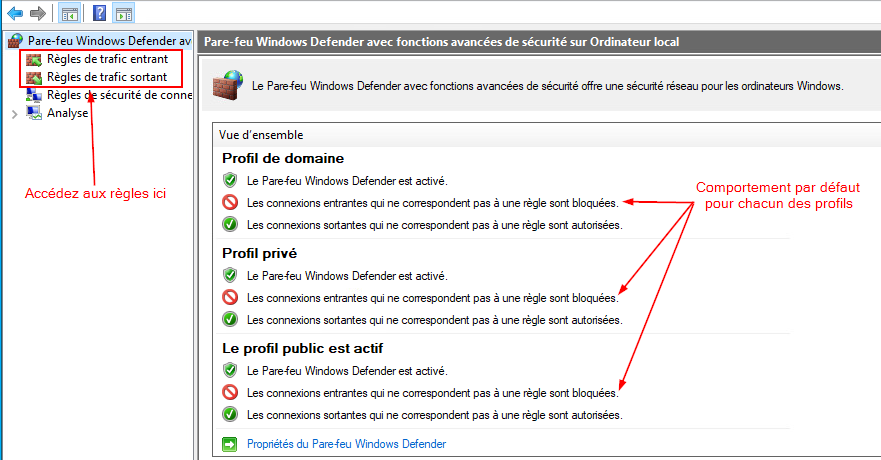Click the Vue d'ensemble section header
Screen dimensions: 881x460
pos(261,135)
